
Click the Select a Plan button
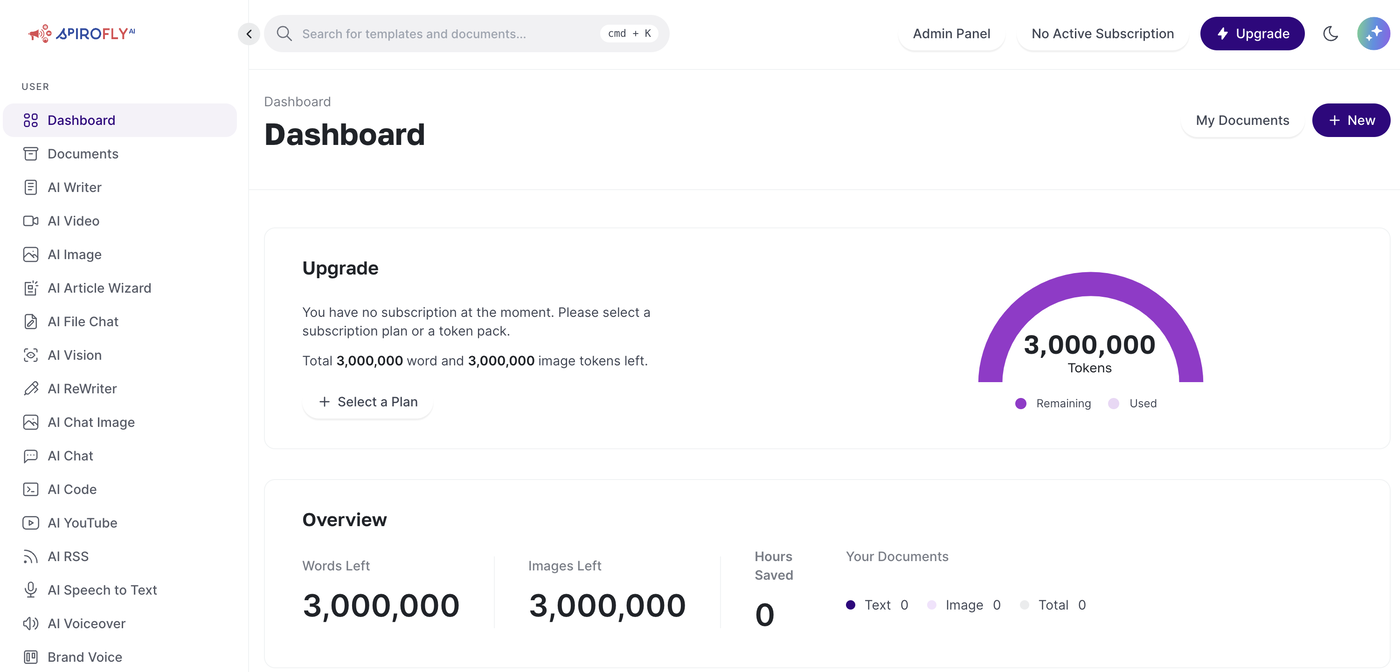pos(368,402)
